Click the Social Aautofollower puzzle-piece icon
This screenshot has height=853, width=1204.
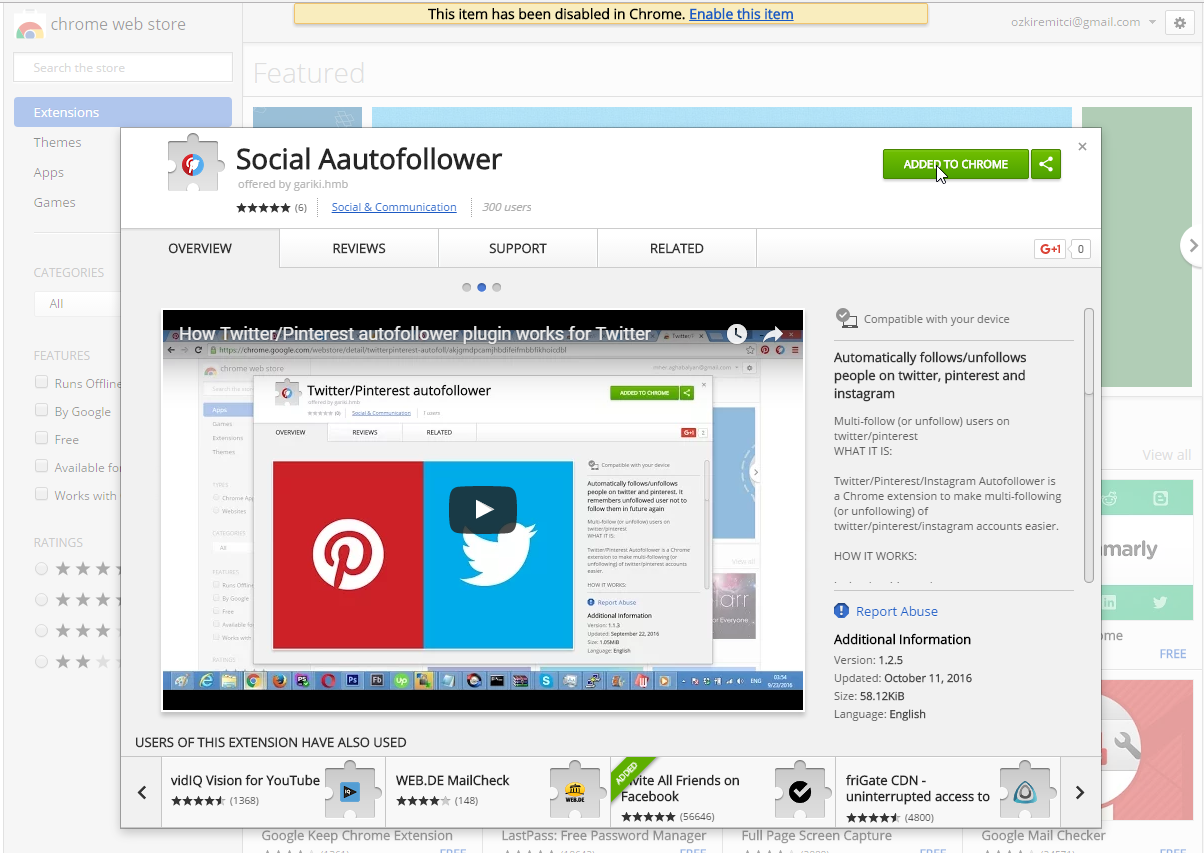[194, 163]
